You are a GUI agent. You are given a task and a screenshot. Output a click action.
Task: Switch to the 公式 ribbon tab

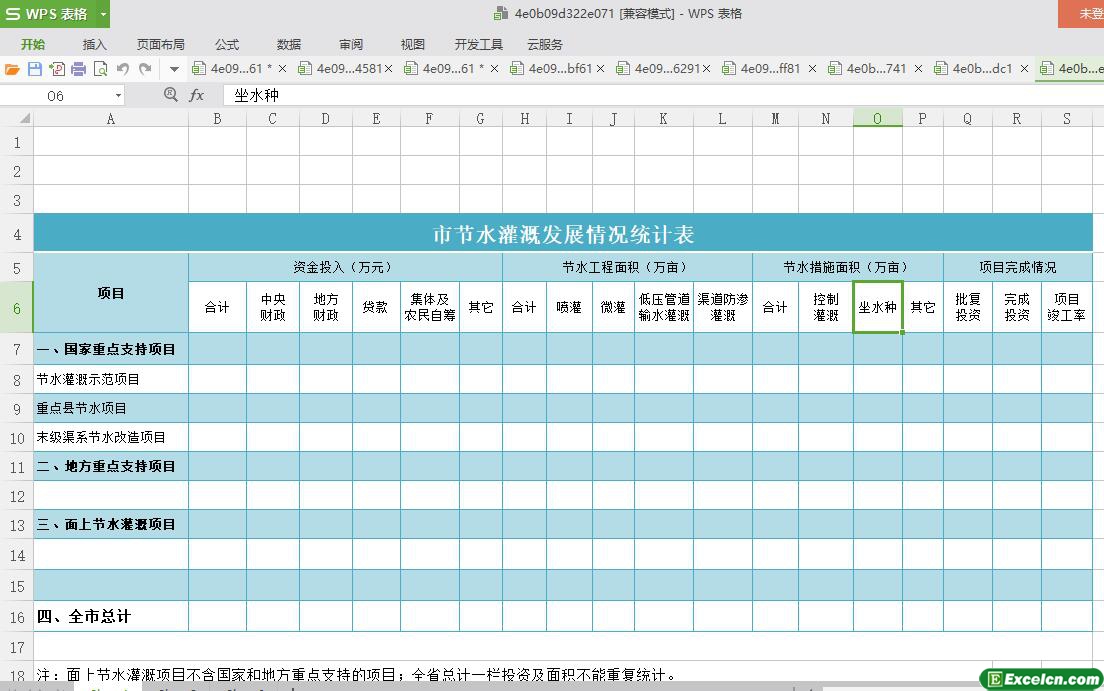pos(227,44)
